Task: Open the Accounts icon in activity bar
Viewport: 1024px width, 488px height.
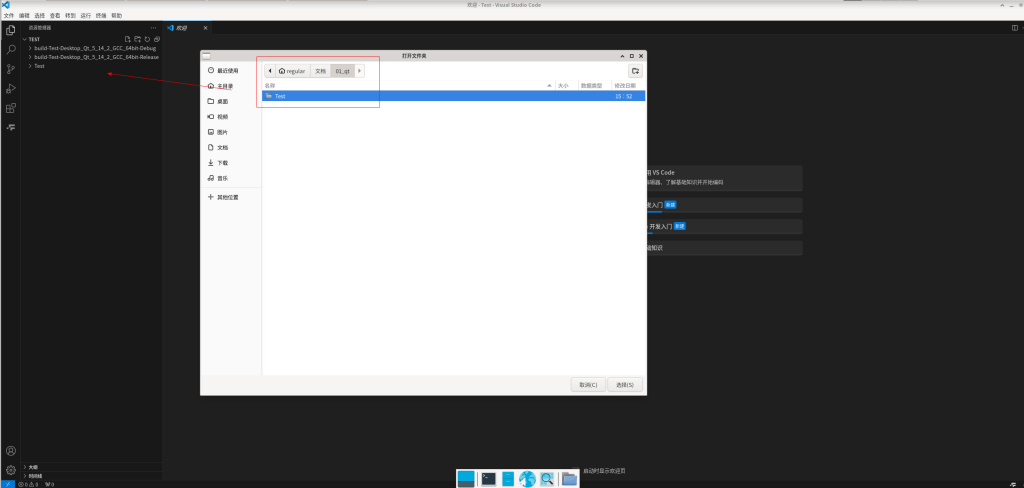Action: point(11,451)
